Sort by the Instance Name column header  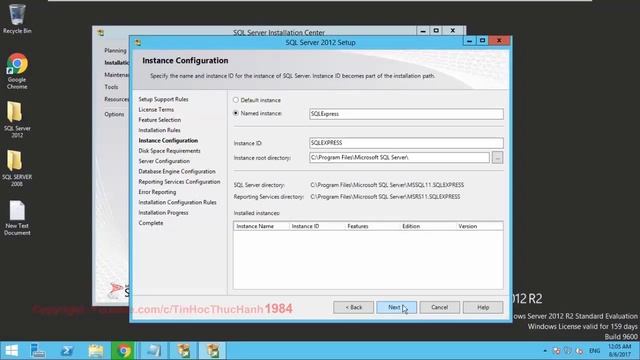[261, 226]
